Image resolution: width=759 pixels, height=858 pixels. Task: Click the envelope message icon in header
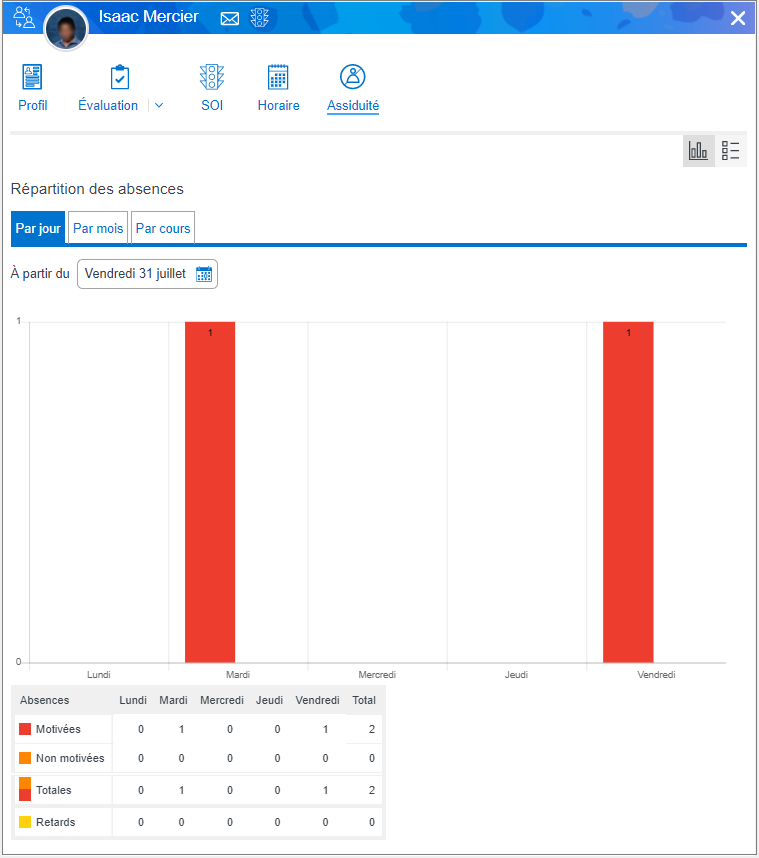[230, 18]
